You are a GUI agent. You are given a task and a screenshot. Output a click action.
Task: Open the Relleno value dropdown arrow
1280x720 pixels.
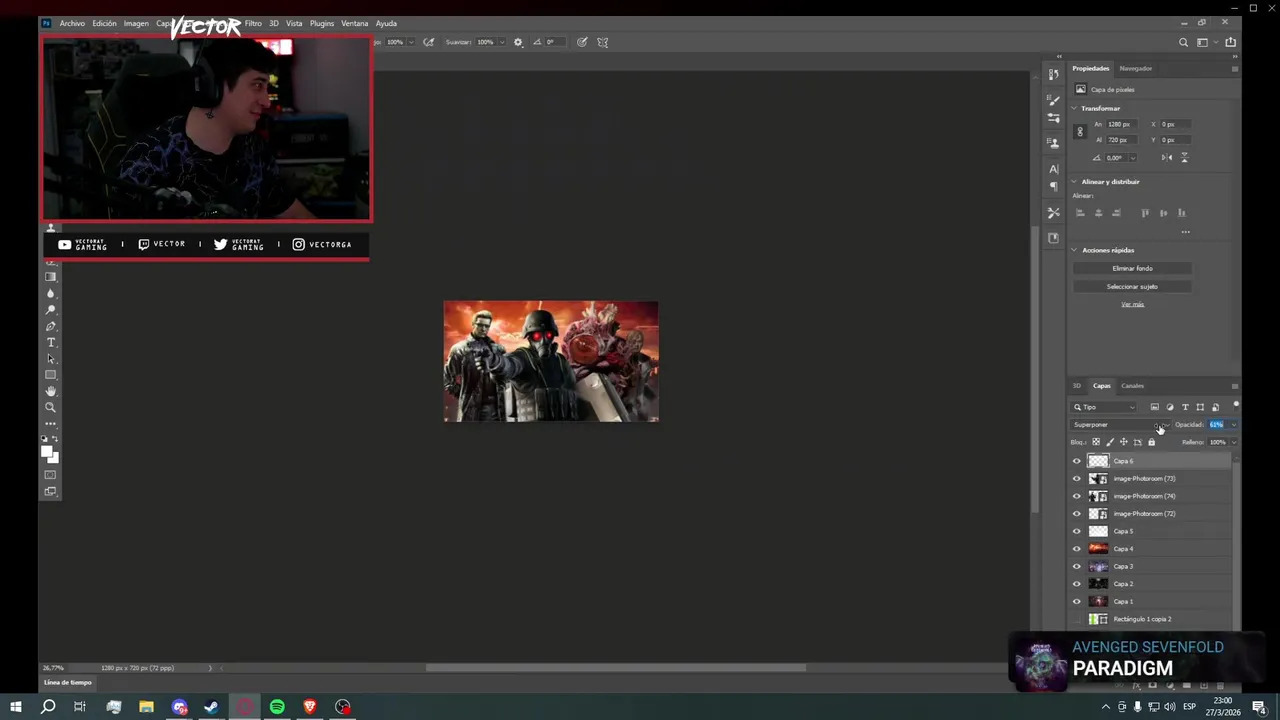point(1233,442)
